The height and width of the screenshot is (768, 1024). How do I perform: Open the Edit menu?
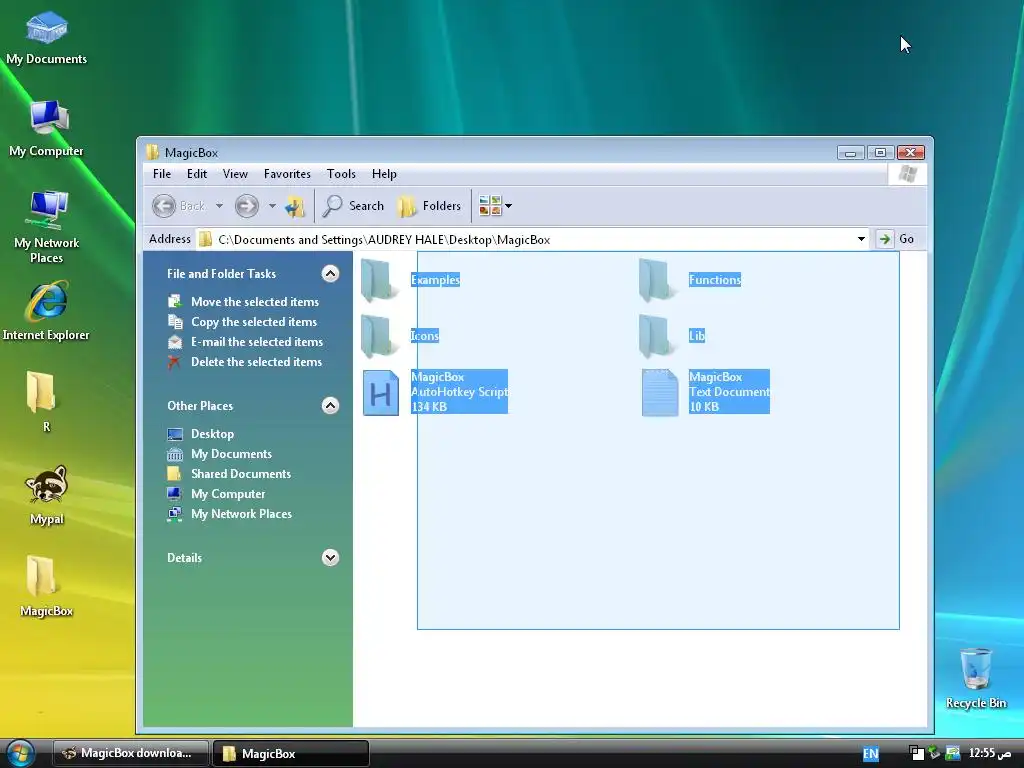click(197, 174)
